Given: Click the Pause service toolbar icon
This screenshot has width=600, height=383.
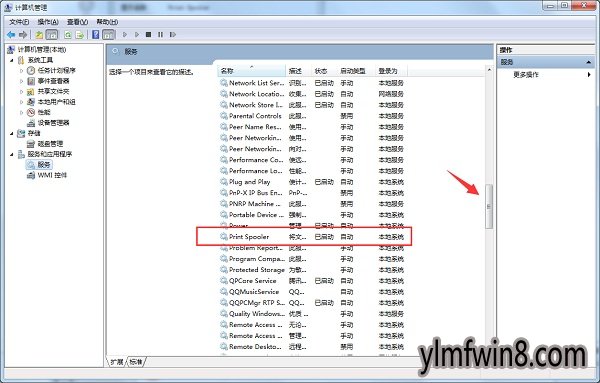Looking at the screenshot, I should 160,35.
